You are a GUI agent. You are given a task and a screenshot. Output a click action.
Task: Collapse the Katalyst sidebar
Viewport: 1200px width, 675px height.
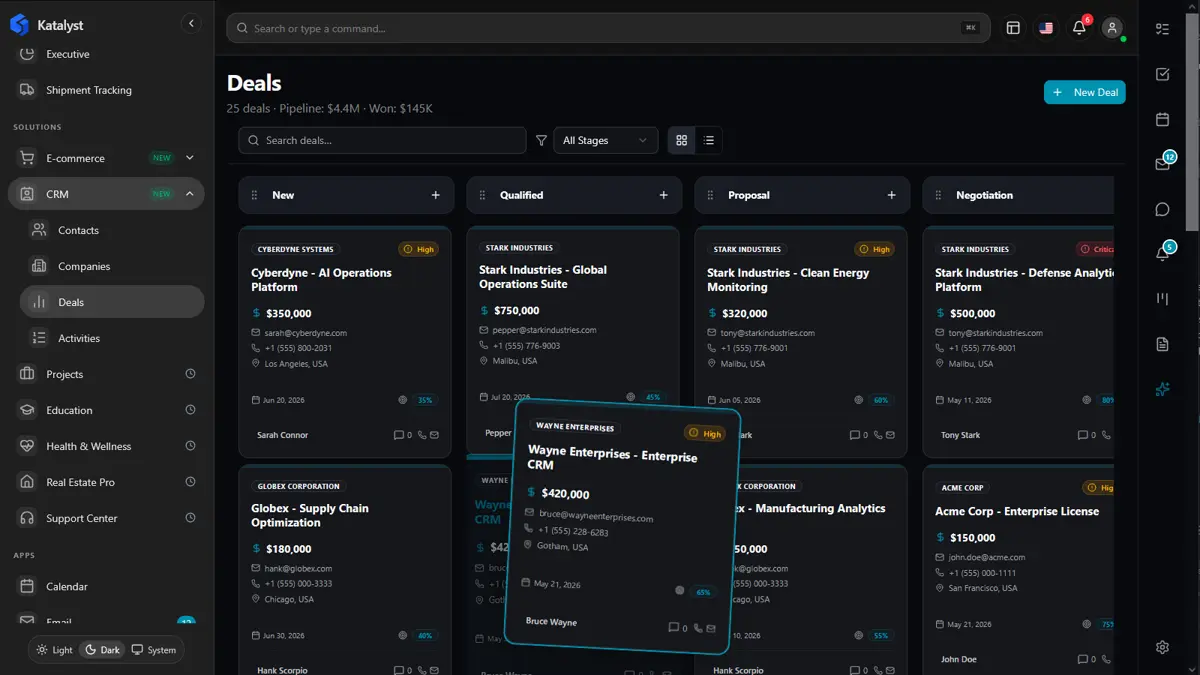(191, 23)
